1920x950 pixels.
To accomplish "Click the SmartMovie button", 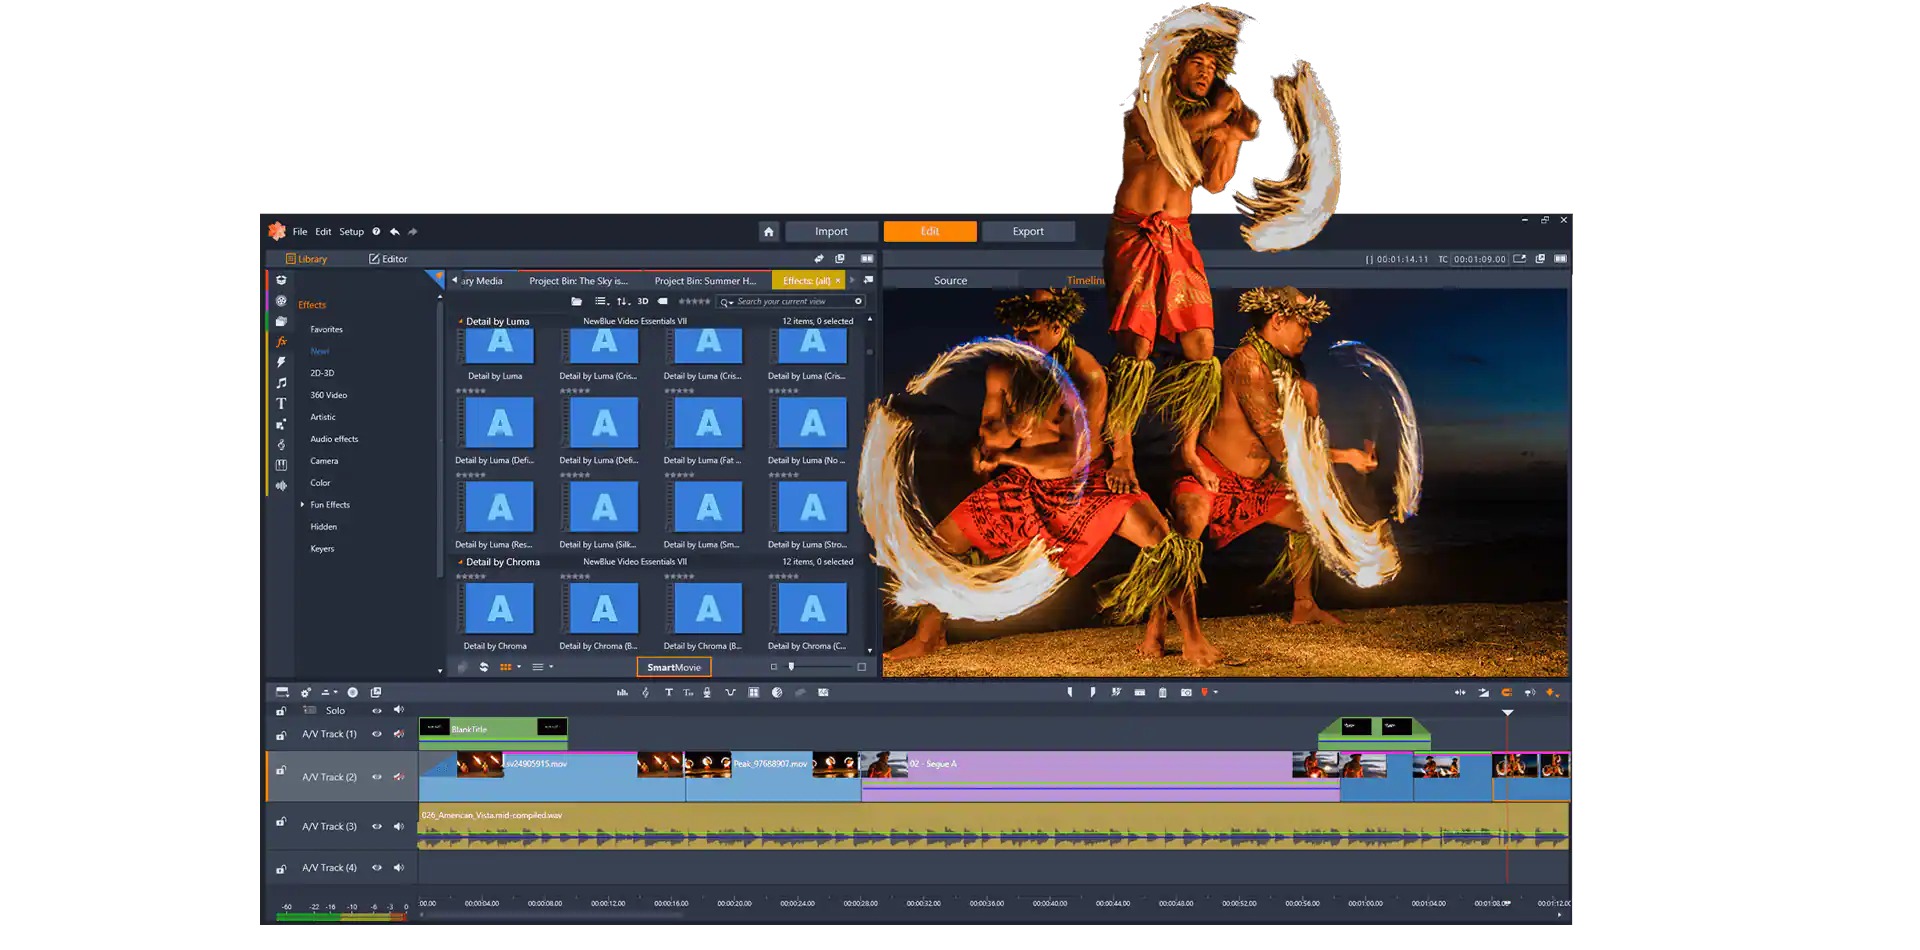I will [x=674, y=667].
